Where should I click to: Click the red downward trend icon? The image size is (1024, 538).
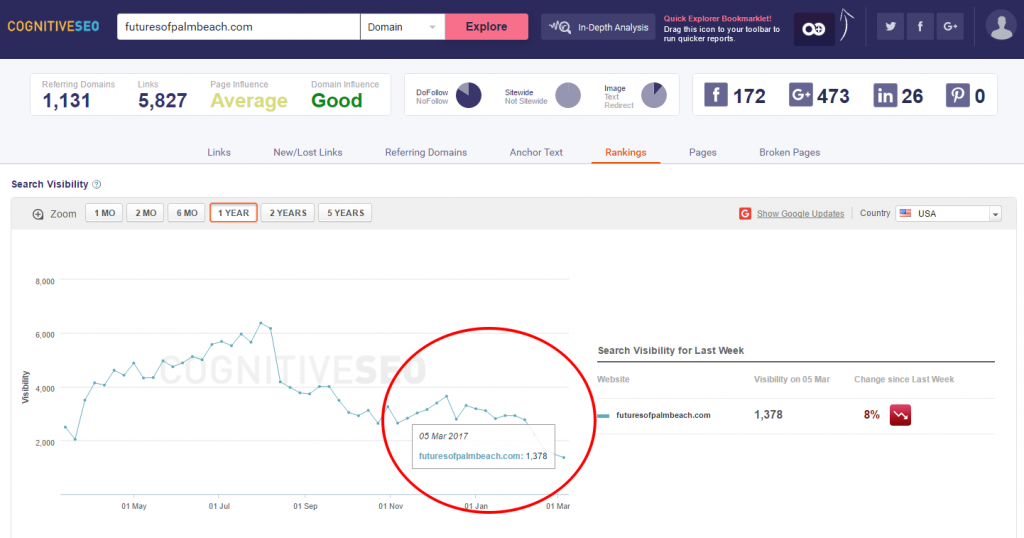pyautogui.click(x=901, y=414)
